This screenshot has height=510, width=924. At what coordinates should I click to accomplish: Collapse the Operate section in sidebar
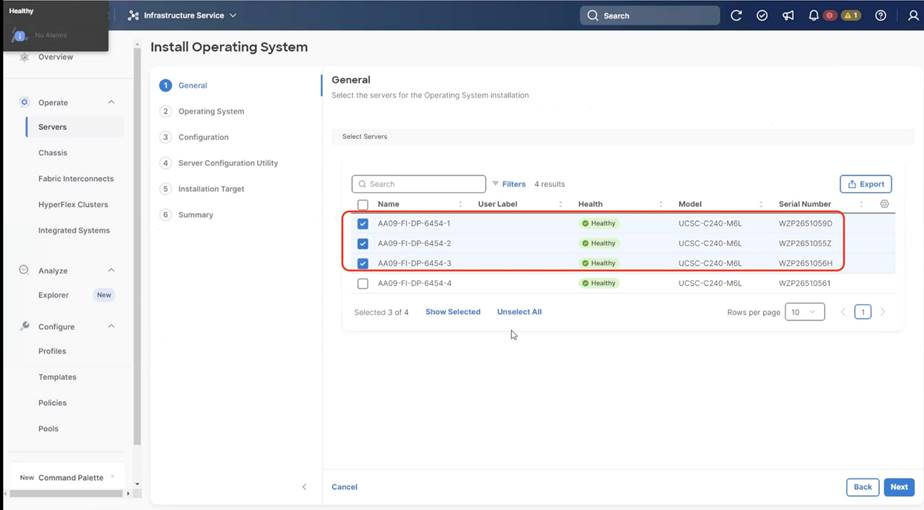point(111,102)
